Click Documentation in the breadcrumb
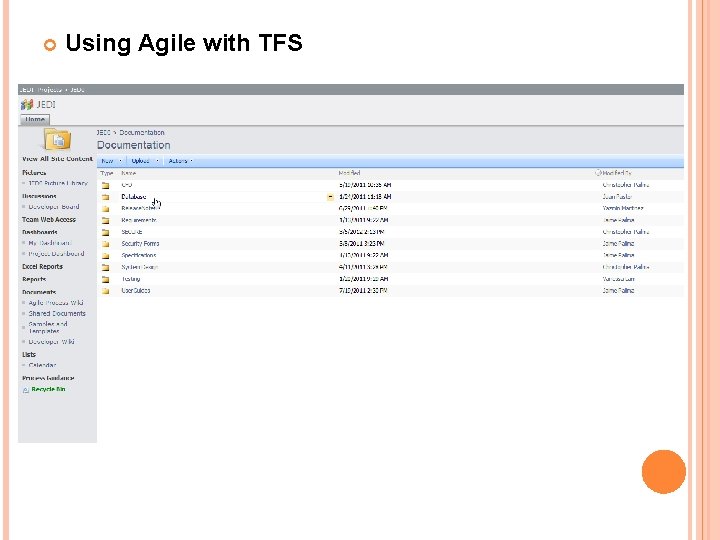The height and width of the screenshot is (540, 720). [x=142, y=132]
